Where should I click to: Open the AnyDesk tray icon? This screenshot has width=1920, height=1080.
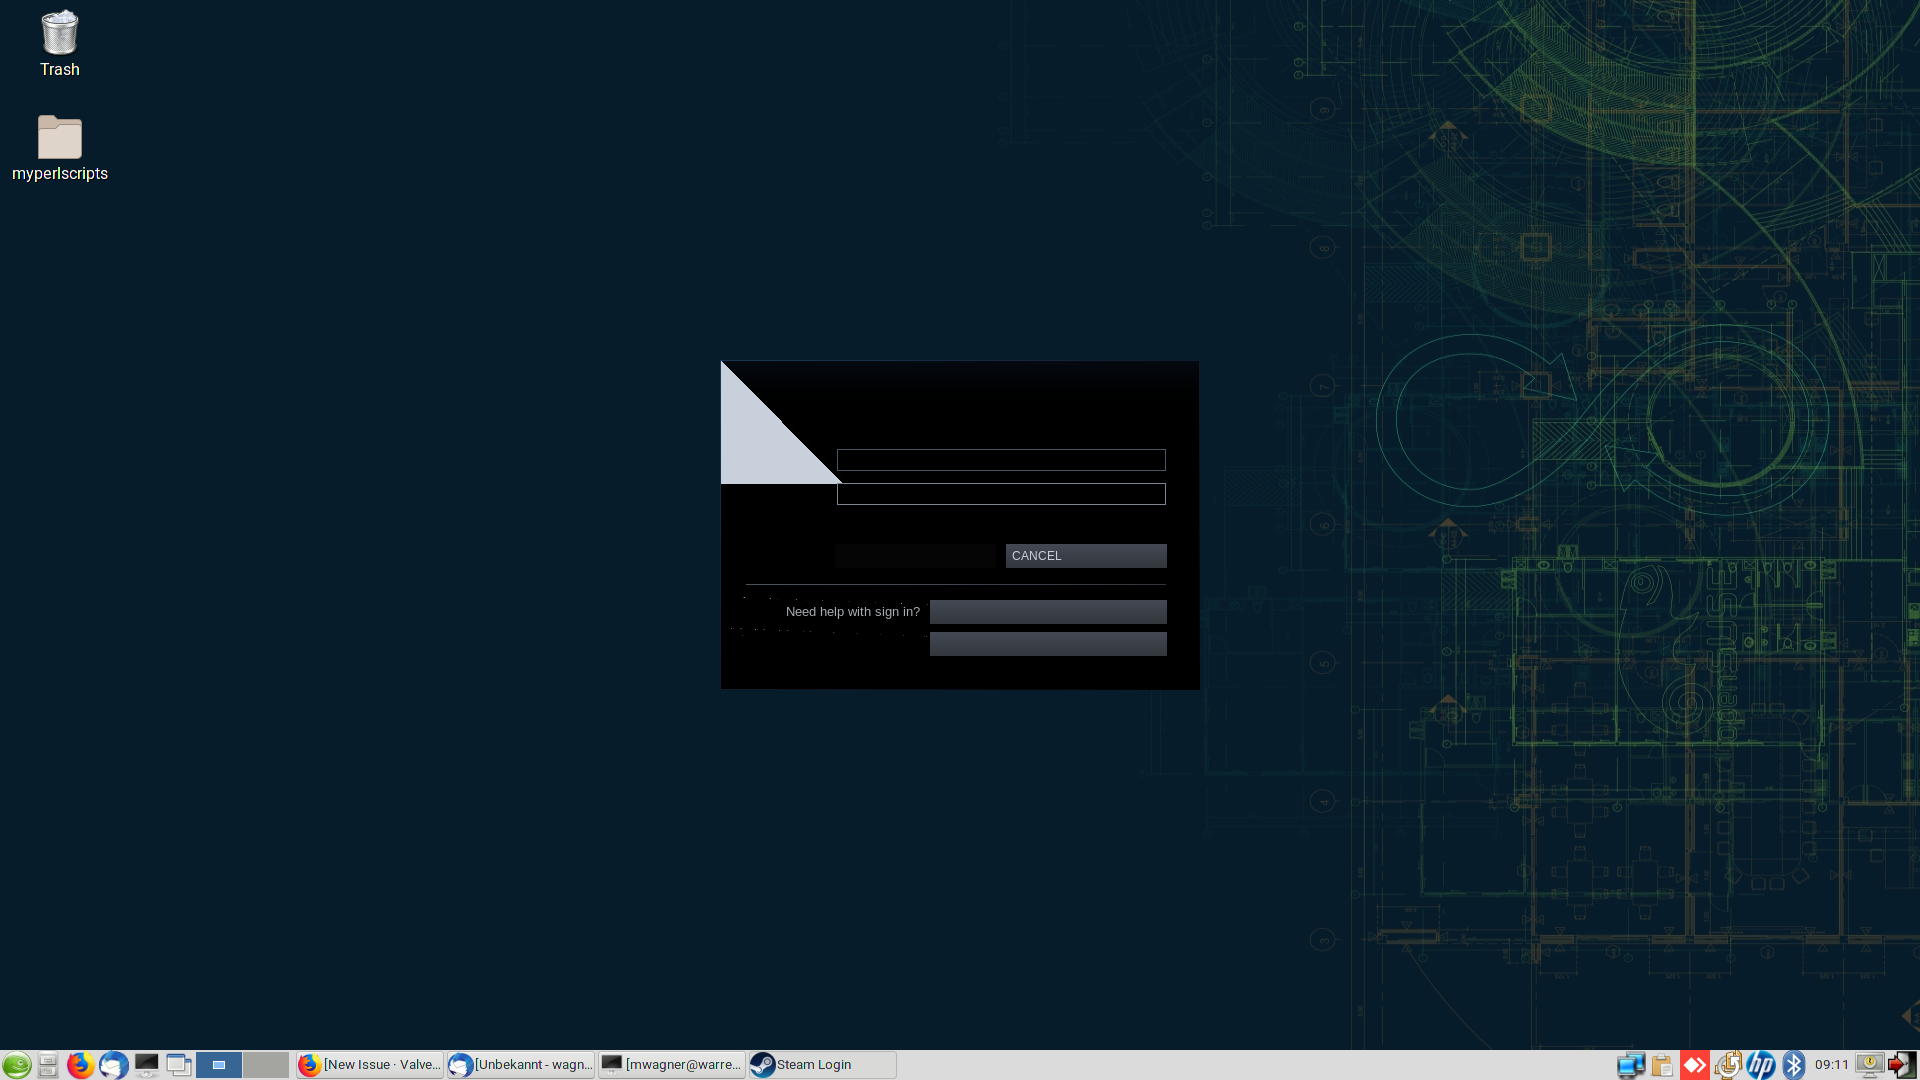coord(1694,1065)
